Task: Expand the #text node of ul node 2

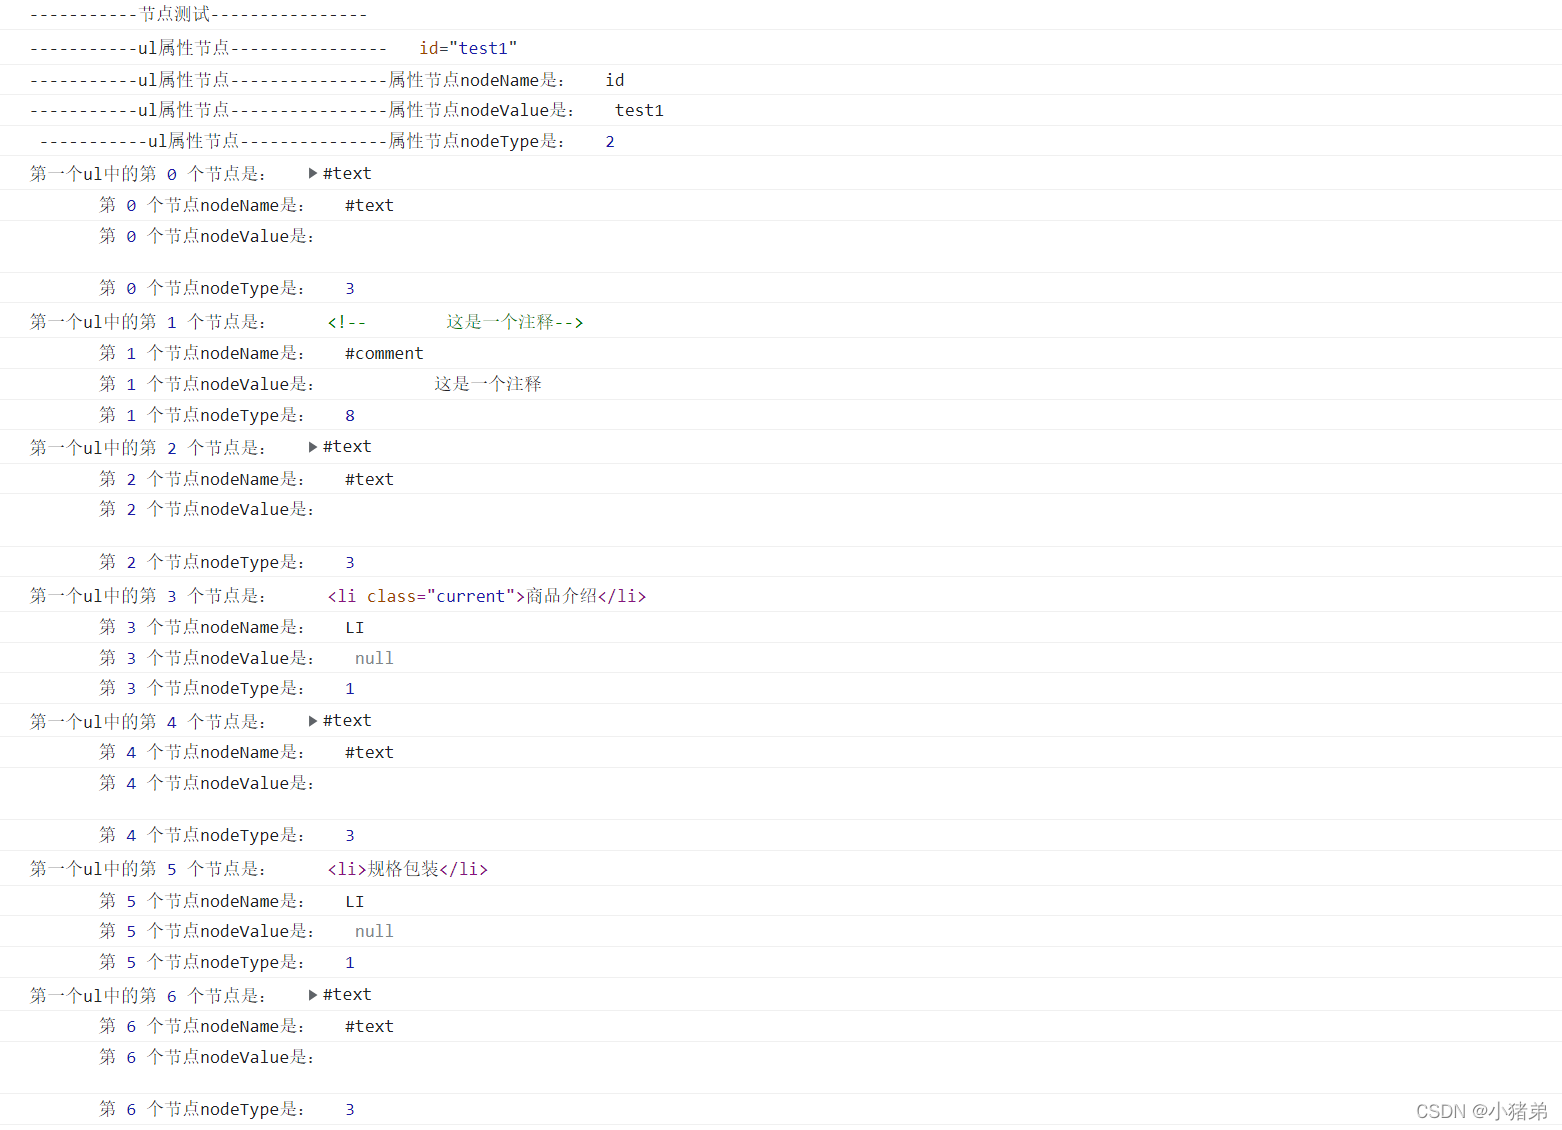Action: (x=313, y=447)
